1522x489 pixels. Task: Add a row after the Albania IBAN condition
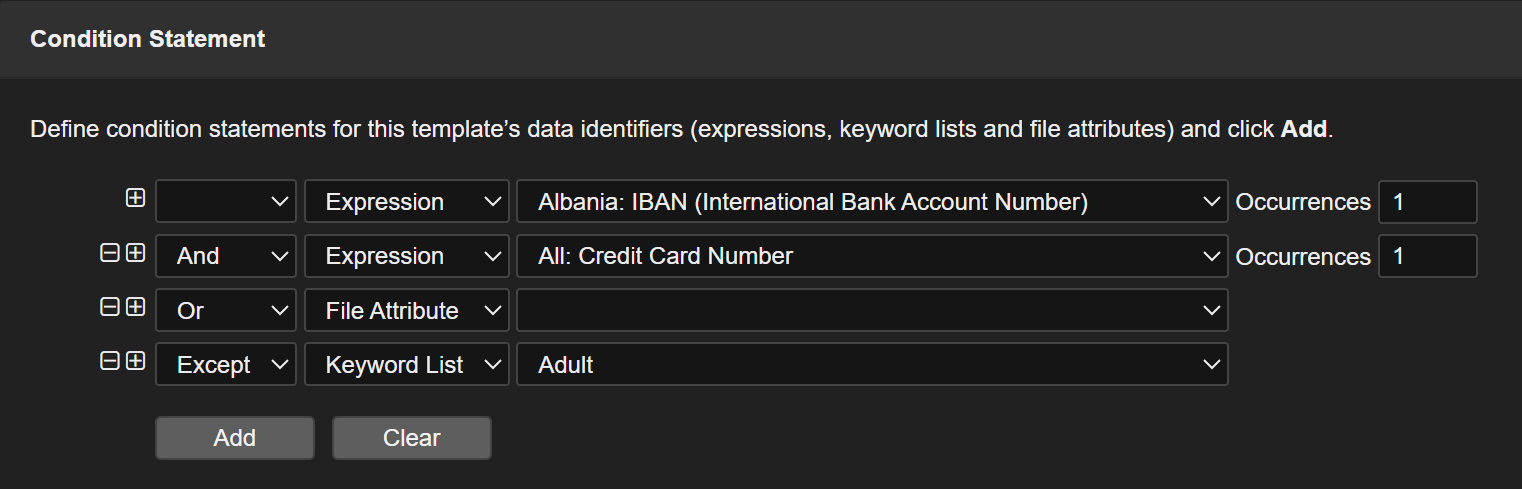(x=136, y=199)
